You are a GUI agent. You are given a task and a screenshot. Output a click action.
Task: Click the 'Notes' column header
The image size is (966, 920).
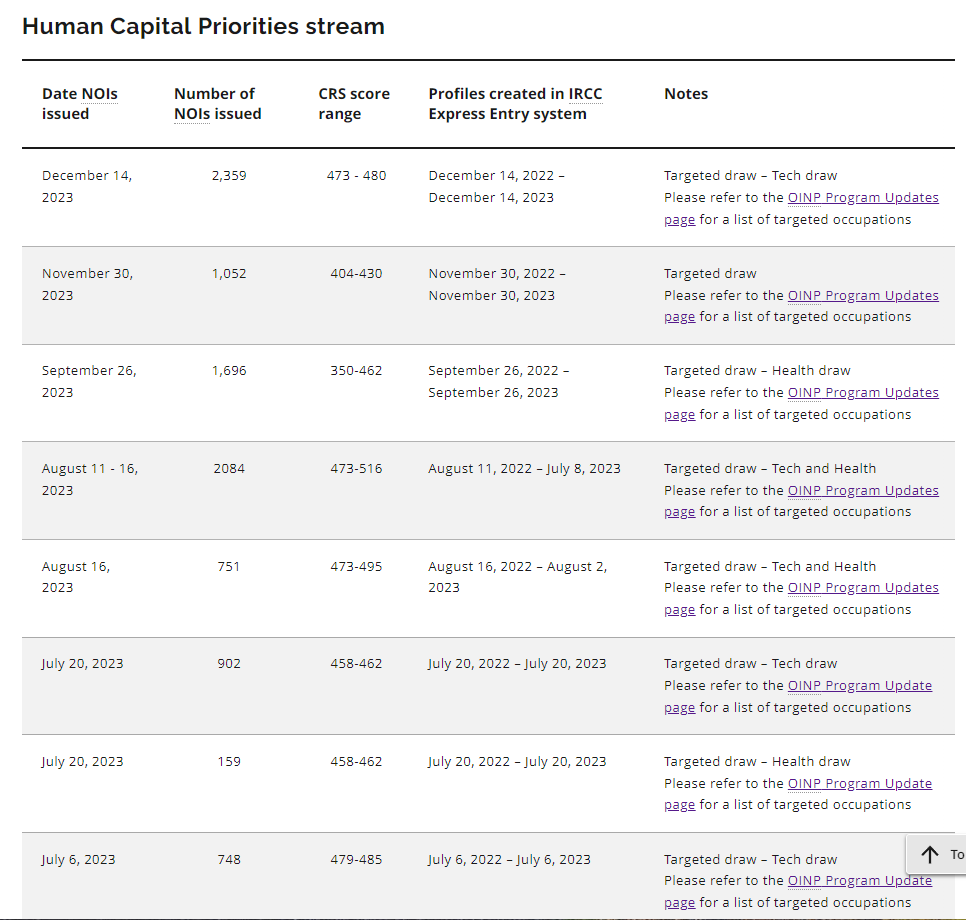point(686,94)
